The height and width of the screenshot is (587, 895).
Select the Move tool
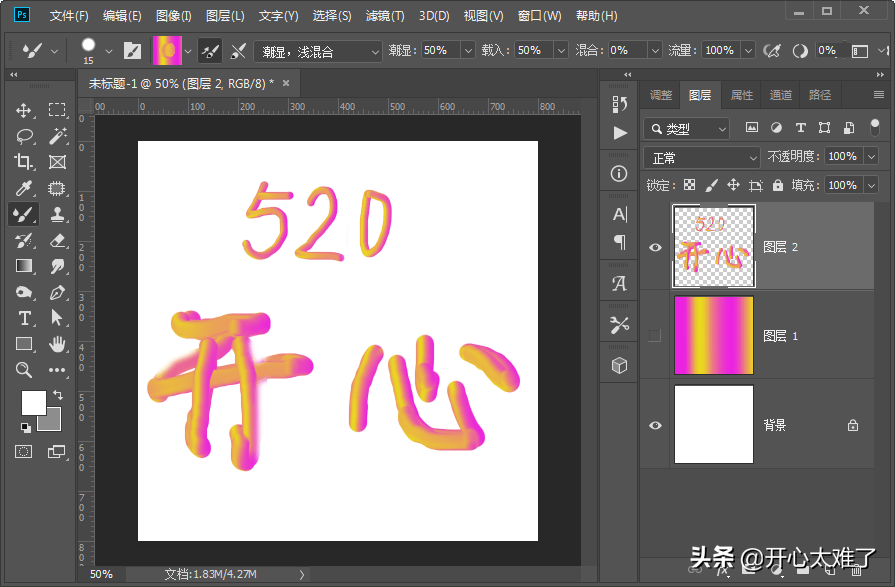point(21,110)
